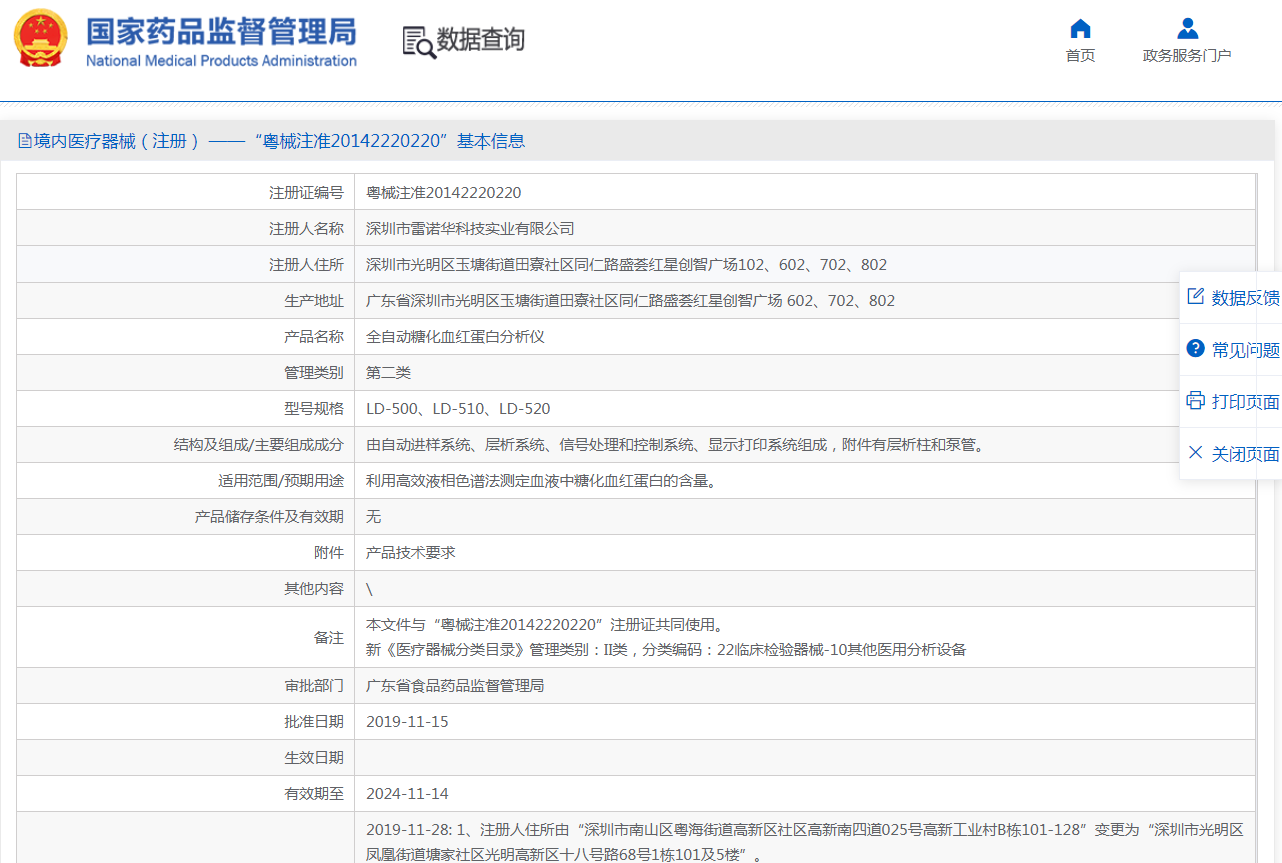Click the 常见问题 question mark icon
1282x863 pixels.
pyautogui.click(x=1195, y=349)
